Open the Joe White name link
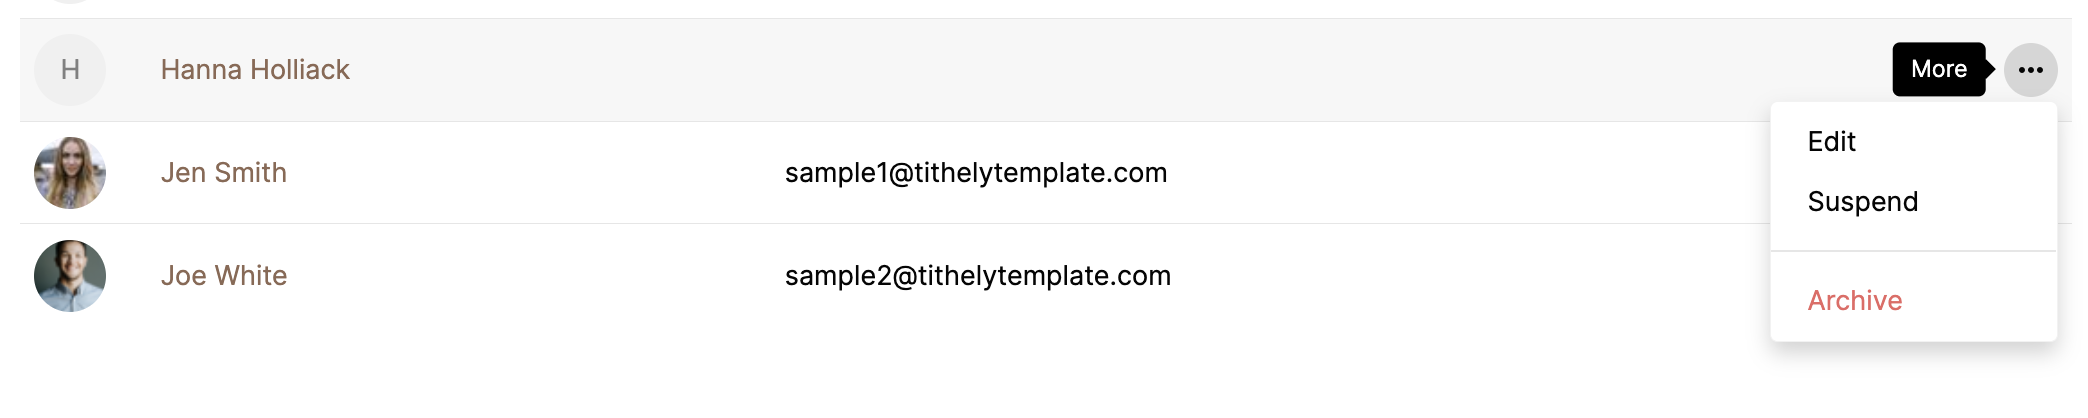2088x418 pixels. pos(224,276)
